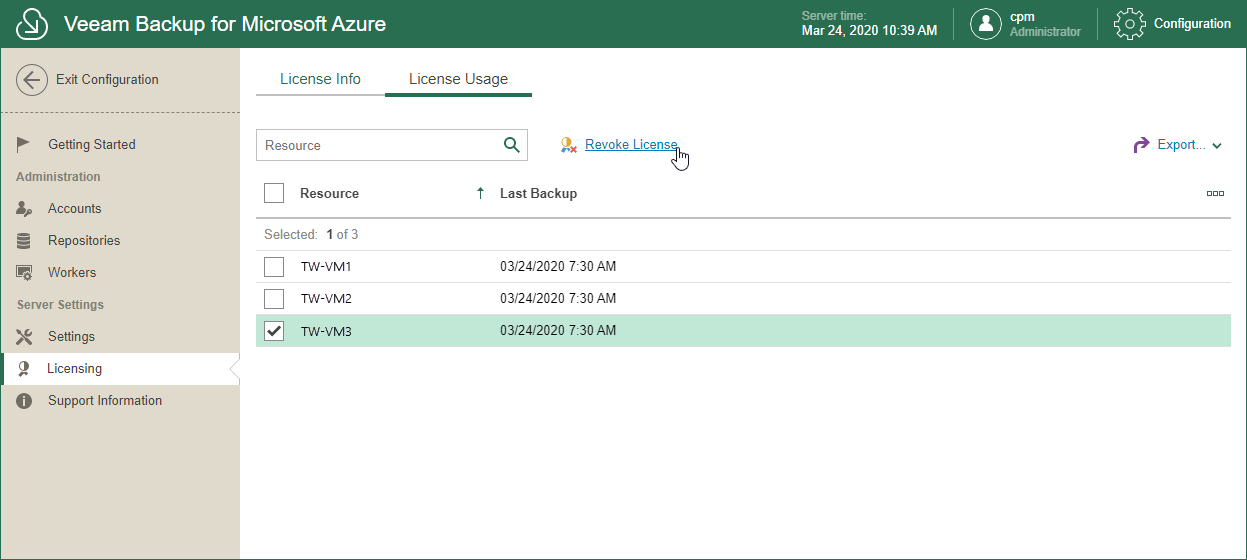Select the License Usage tab
1247x560 pixels.
(x=458, y=79)
